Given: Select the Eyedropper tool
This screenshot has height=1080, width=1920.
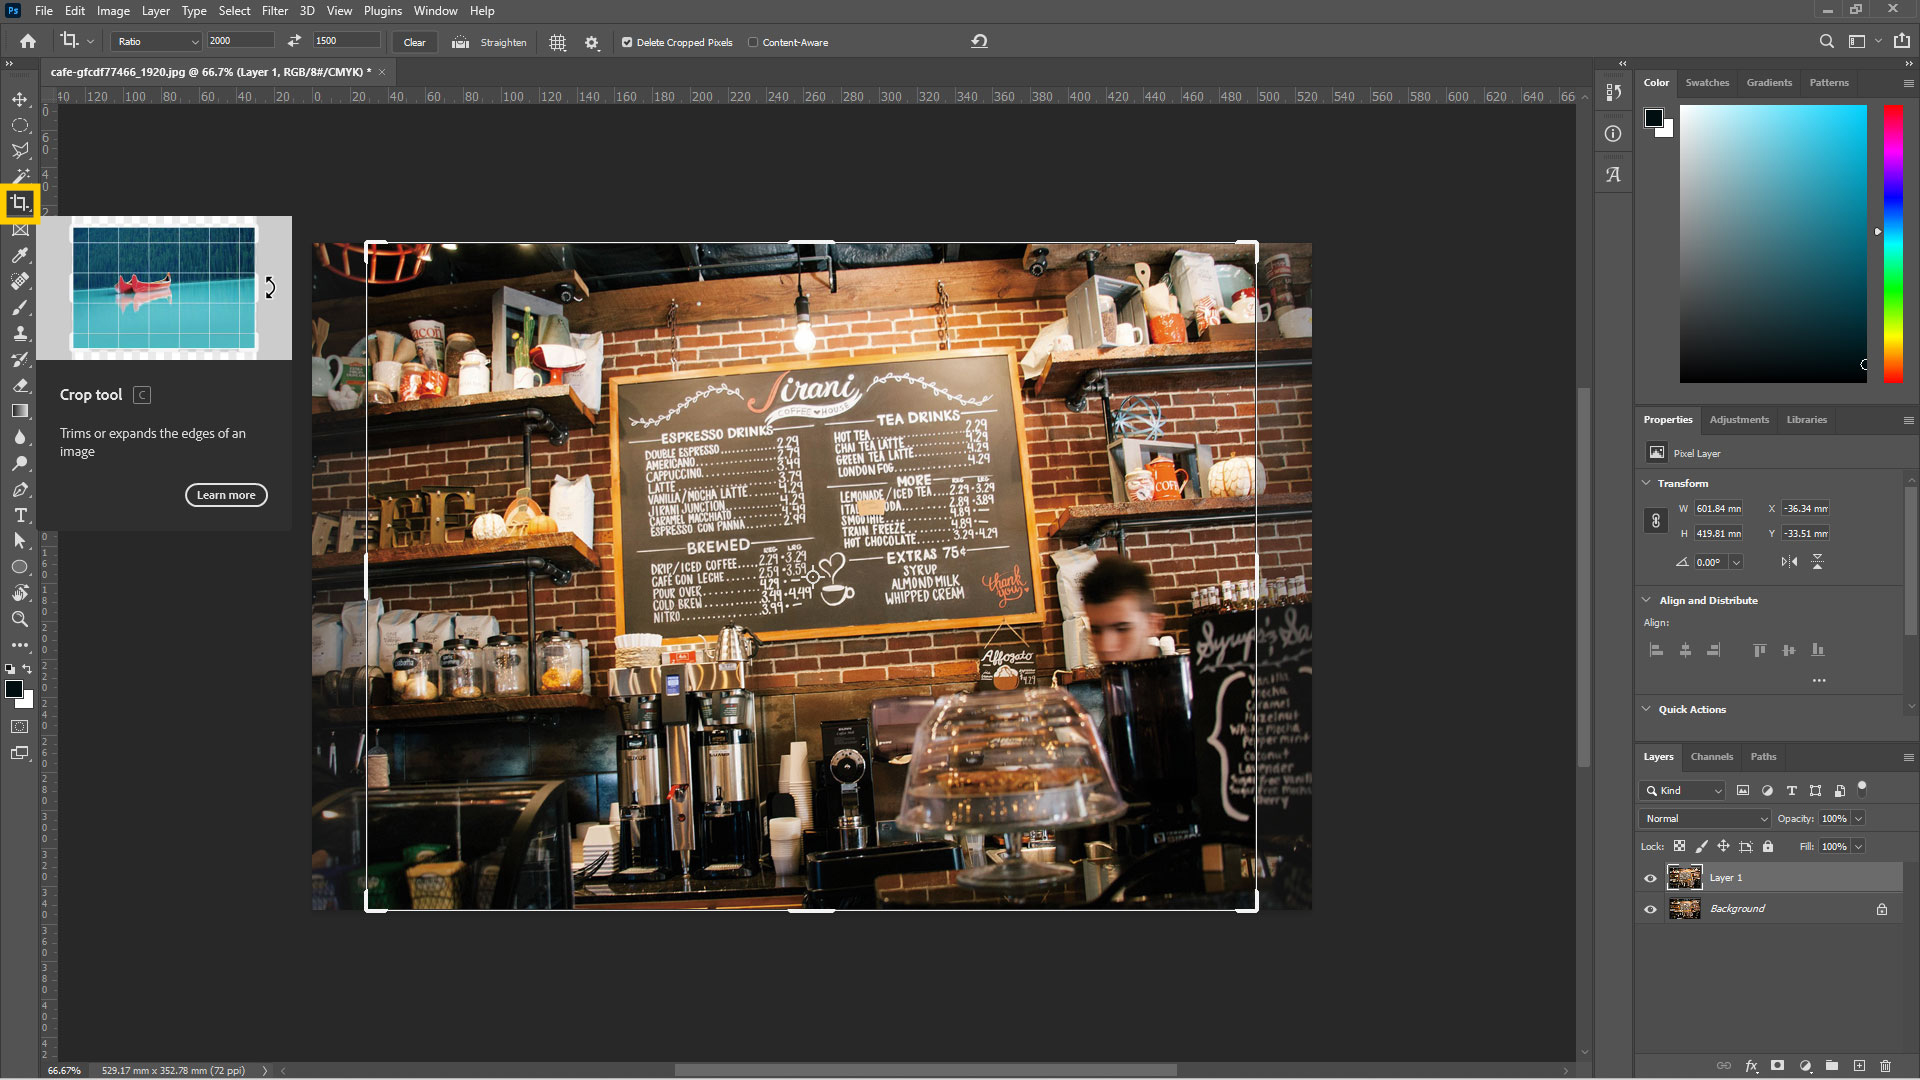Looking at the screenshot, I should coord(19,255).
